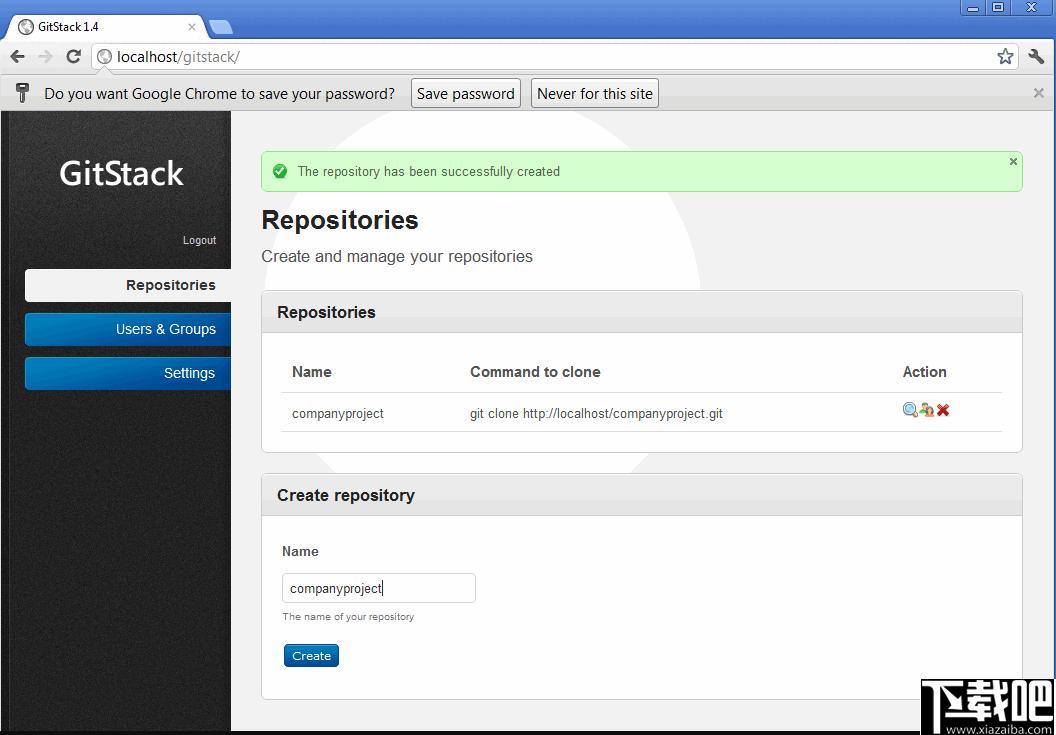Go to Users & Groups section
The image size is (1056, 735).
tap(128, 329)
